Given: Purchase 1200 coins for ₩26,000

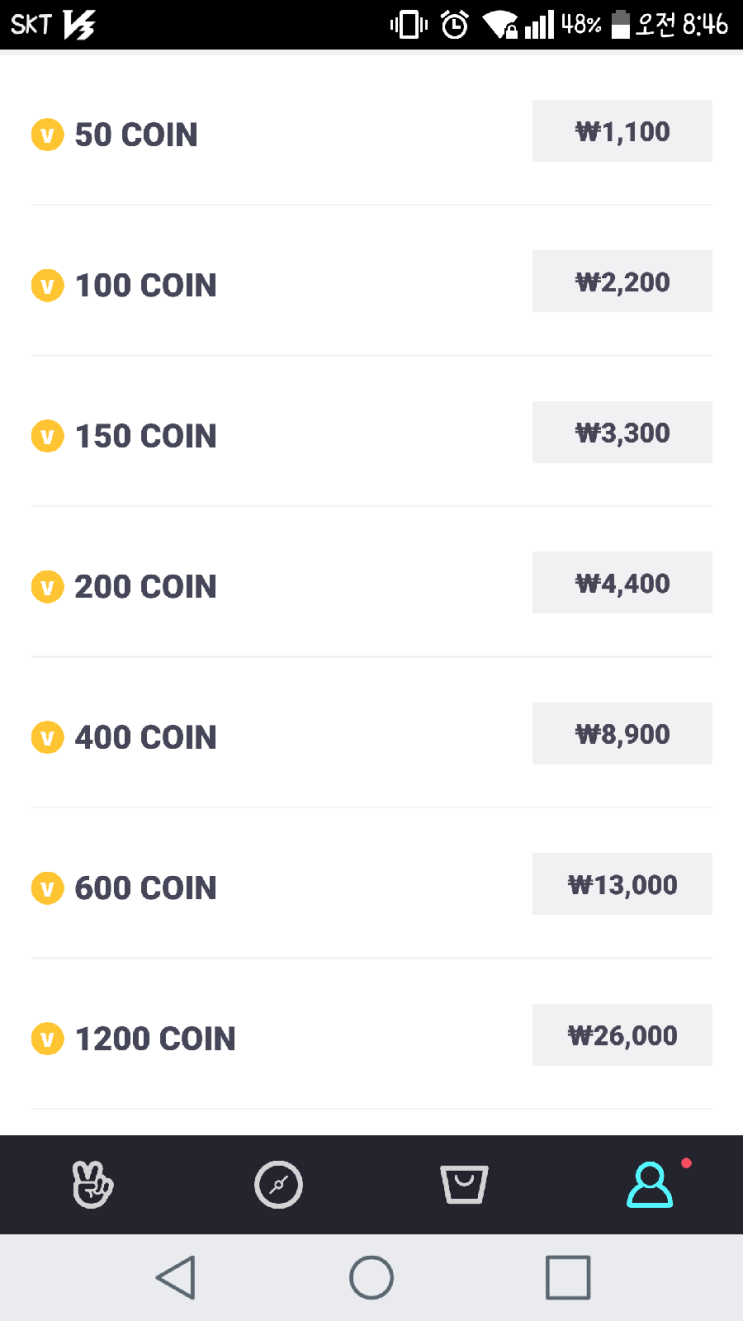Looking at the screenshot, I should (x=622, y=1035).
